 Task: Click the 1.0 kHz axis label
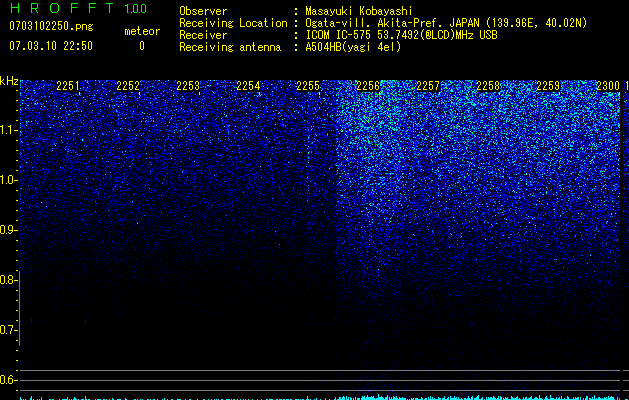(8, 180)
